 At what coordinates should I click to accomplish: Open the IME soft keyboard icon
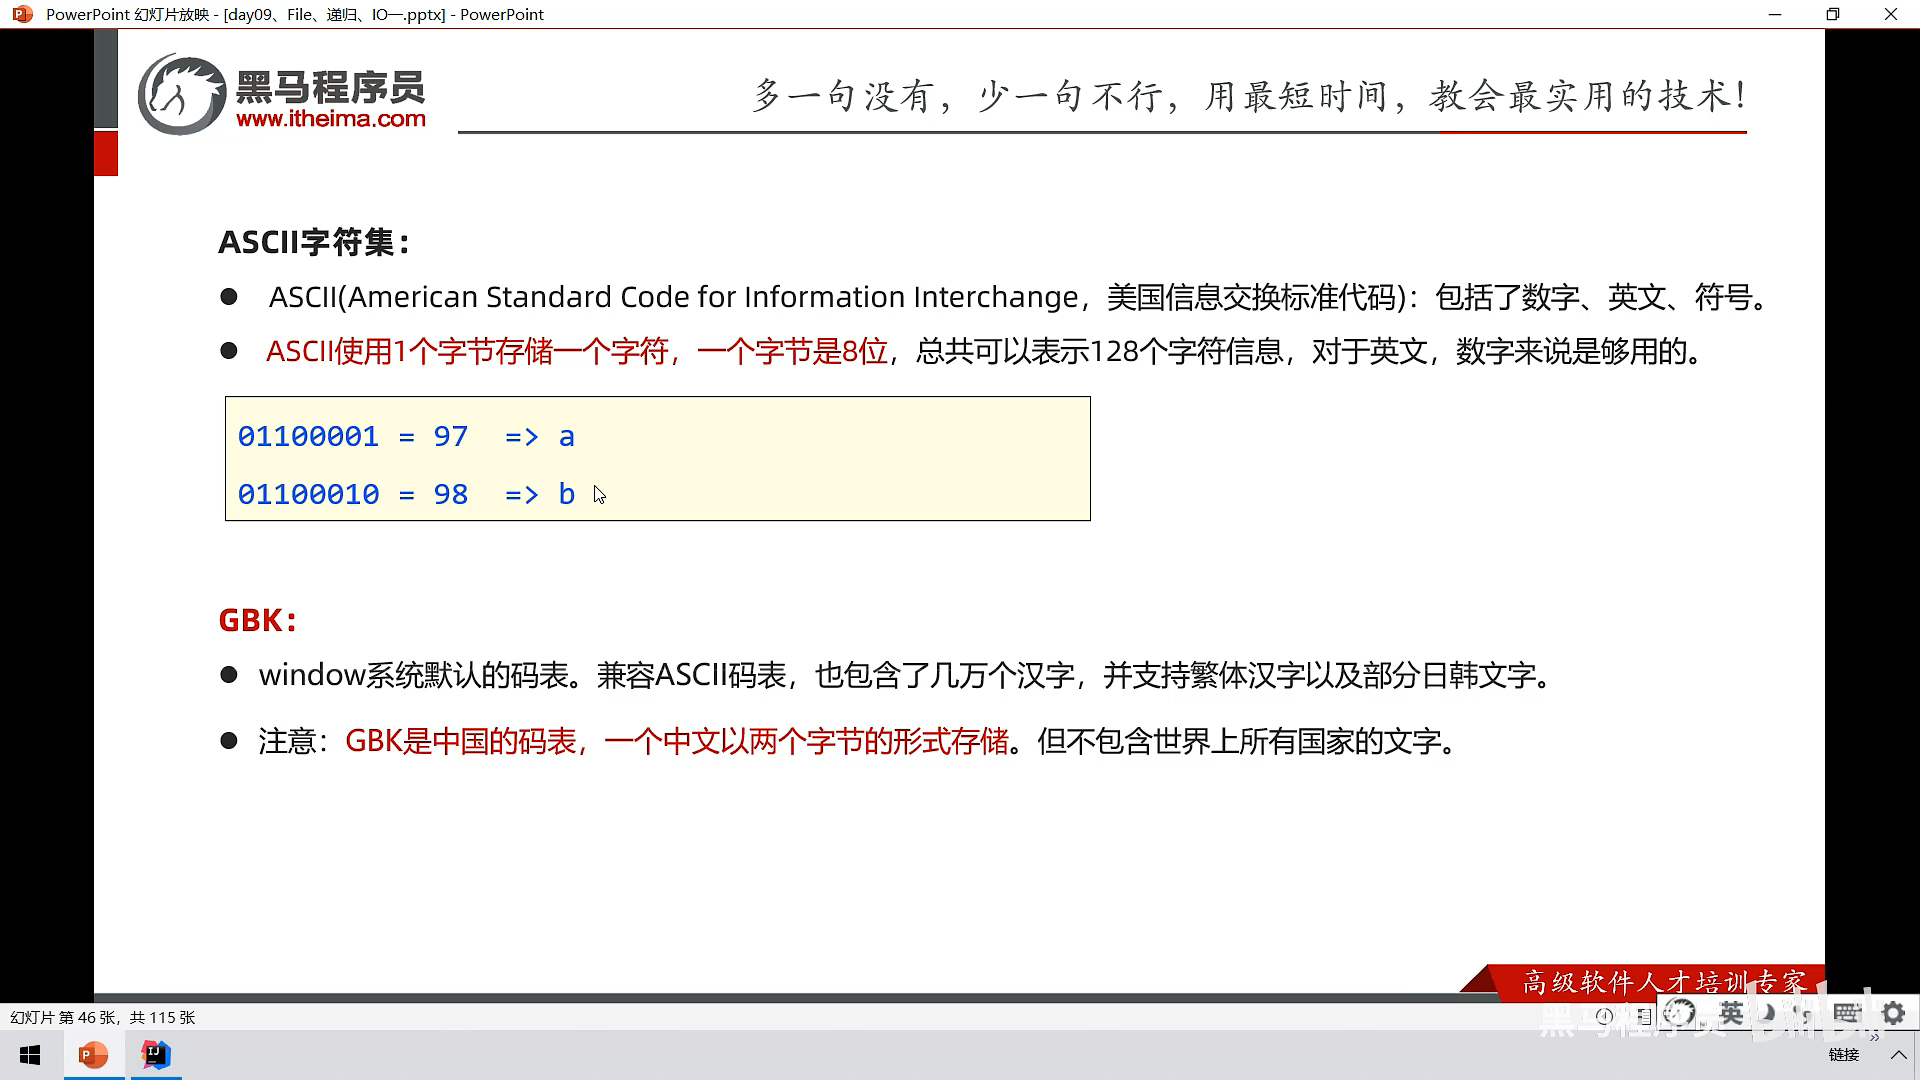(1846, 1013)
